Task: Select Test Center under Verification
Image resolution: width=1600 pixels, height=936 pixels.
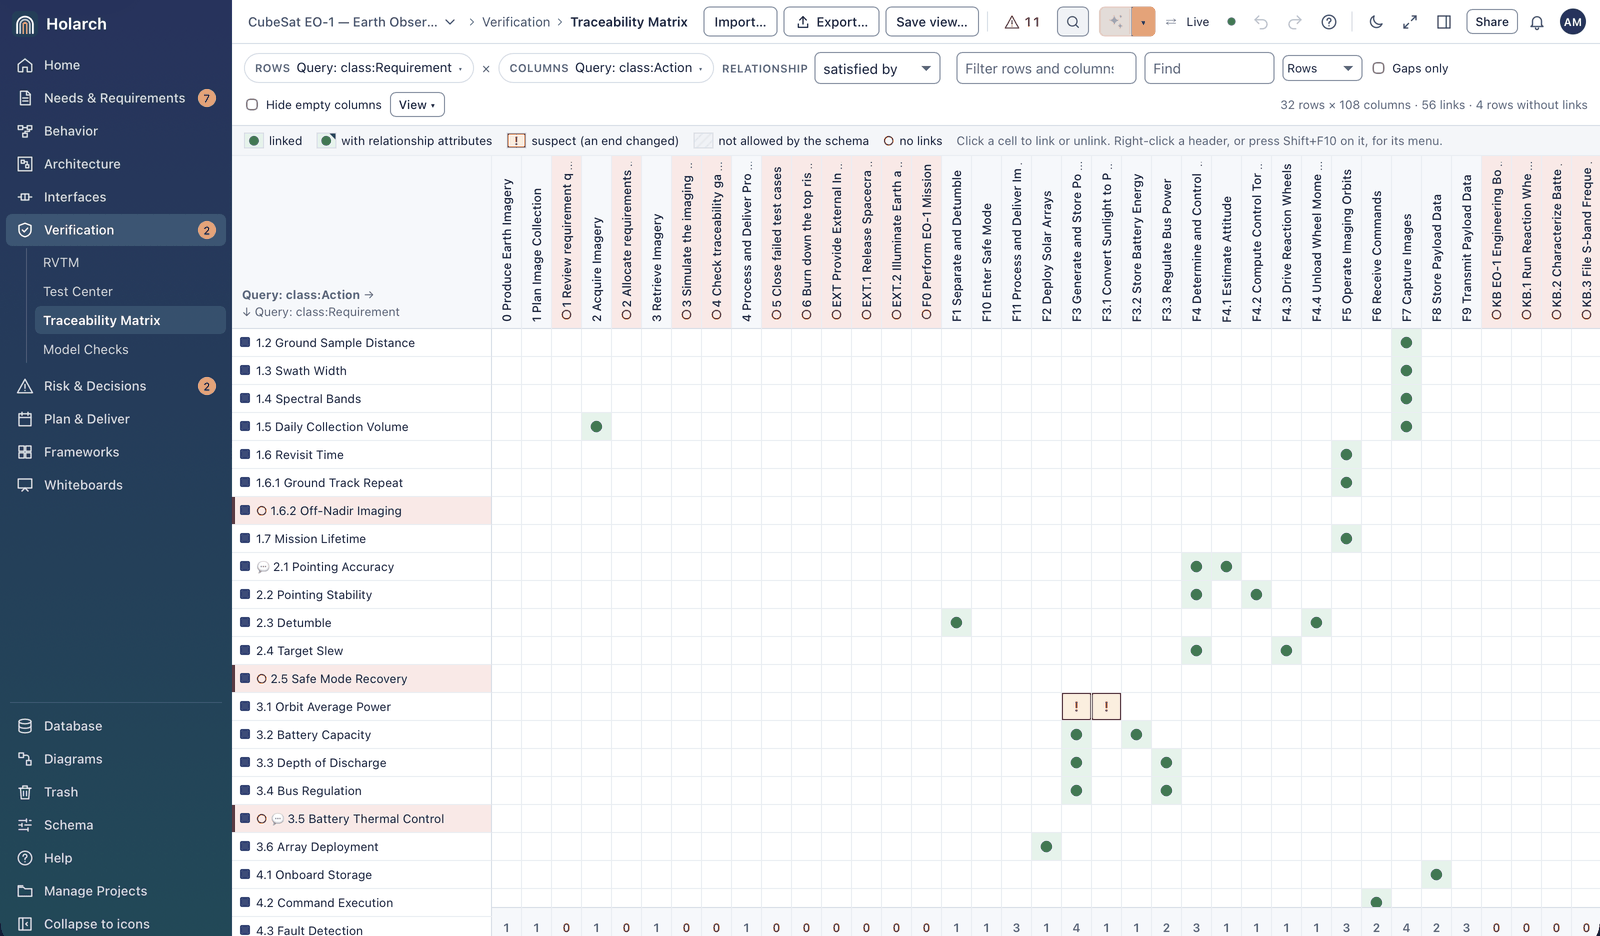Action: 128,291
